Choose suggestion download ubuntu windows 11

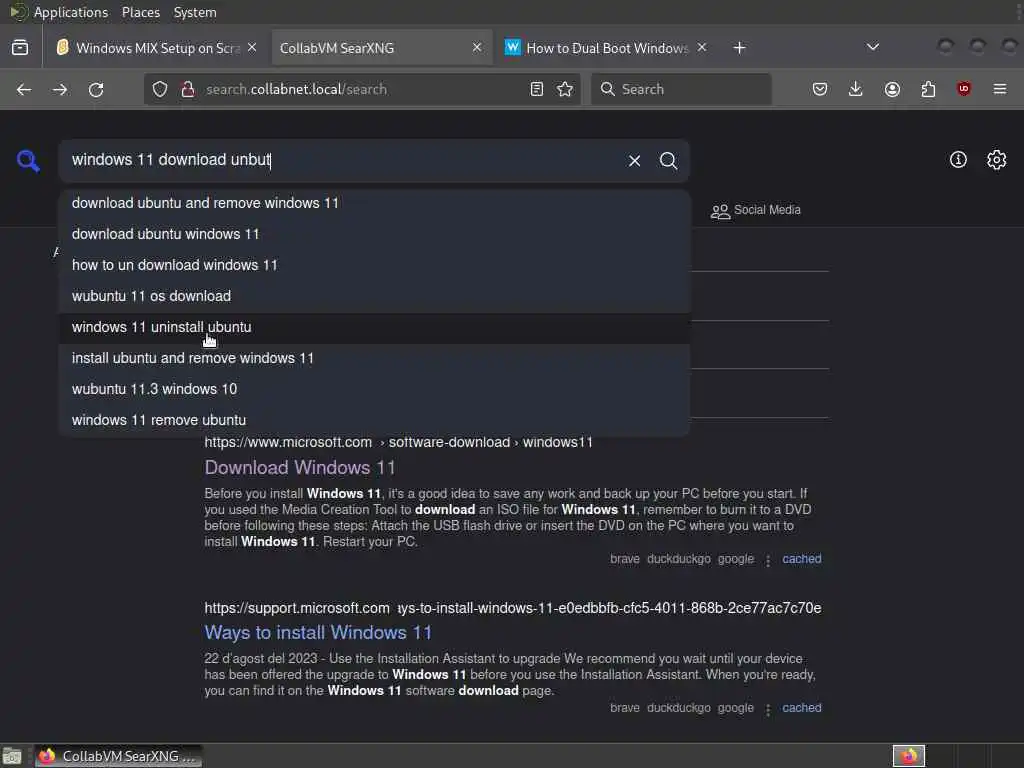point(374,234)
